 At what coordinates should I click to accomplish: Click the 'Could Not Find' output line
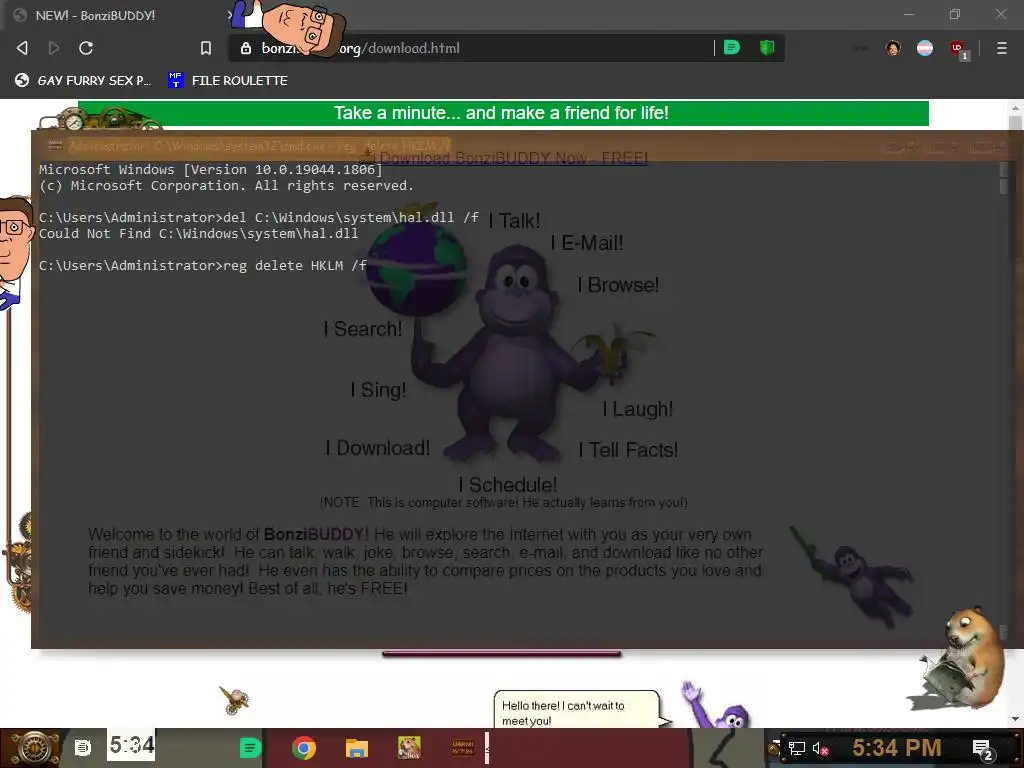click(x=199, y=233)
